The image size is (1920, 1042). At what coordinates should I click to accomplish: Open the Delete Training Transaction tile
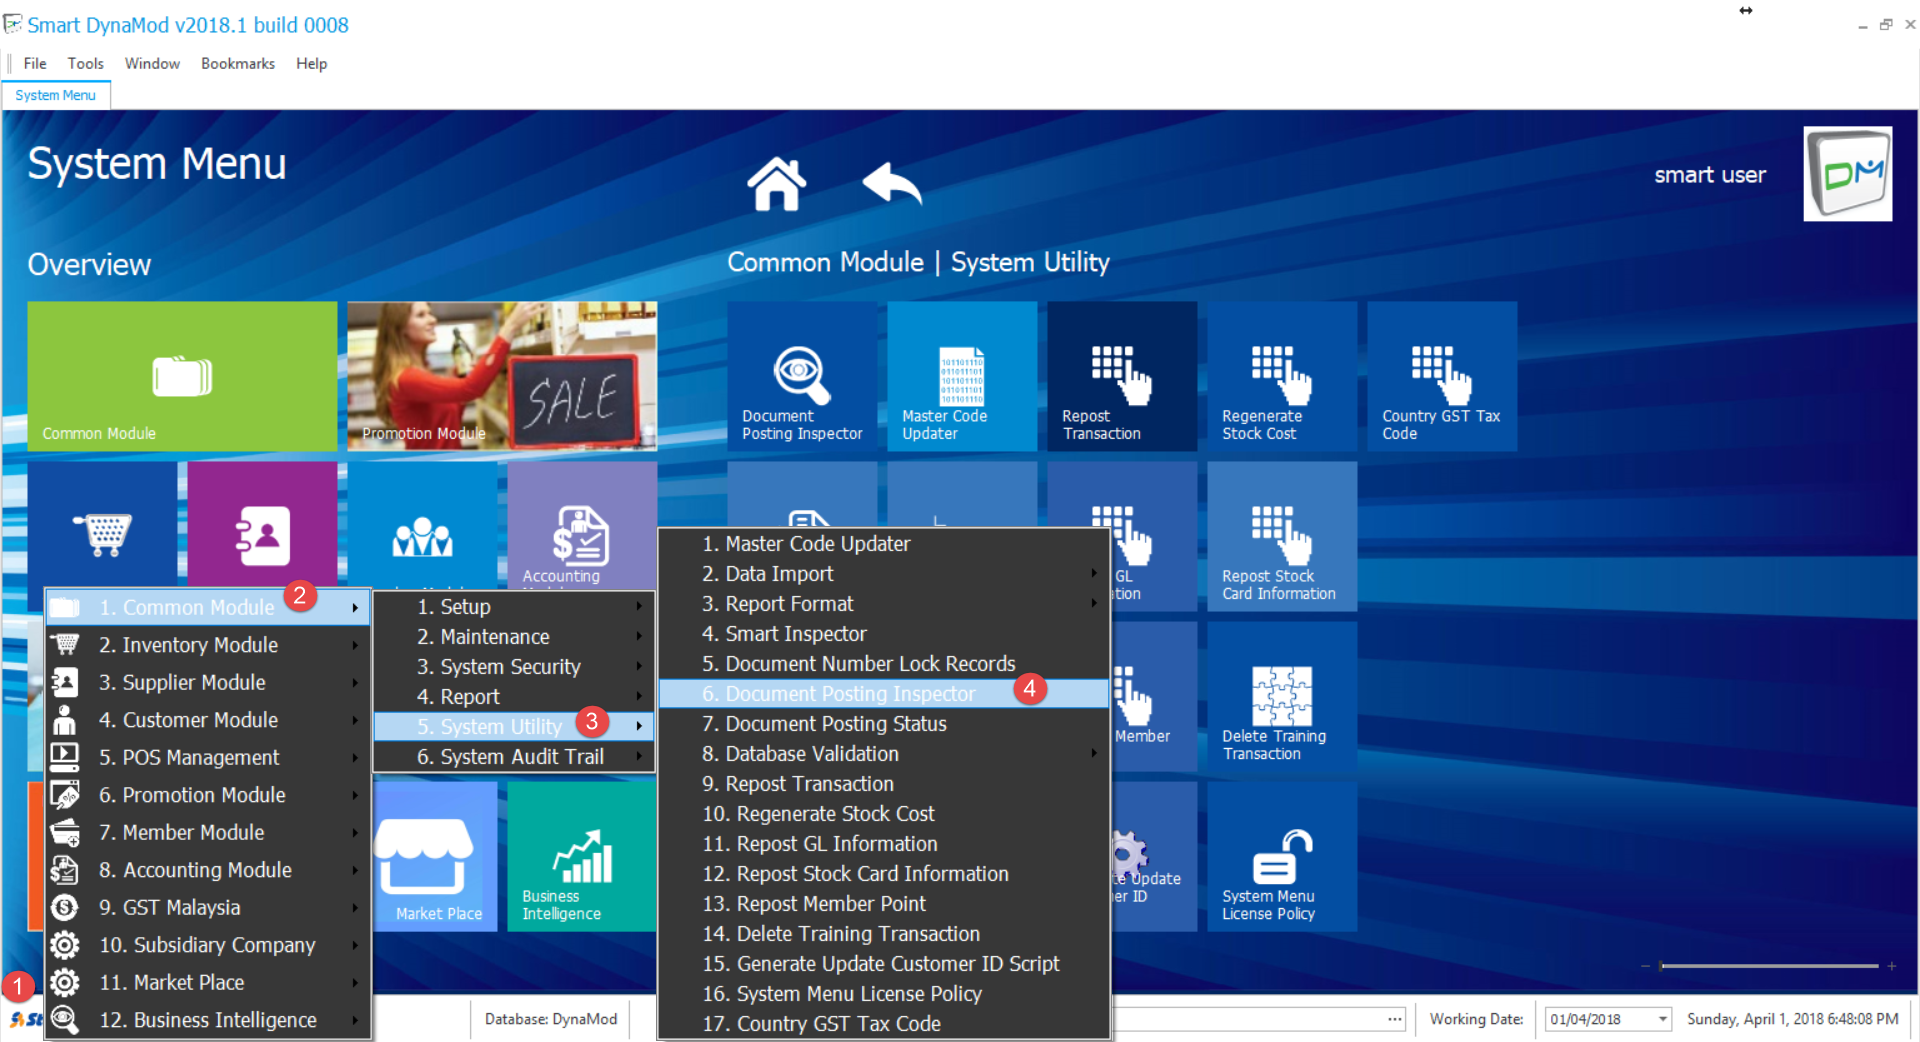(1282, 696)
